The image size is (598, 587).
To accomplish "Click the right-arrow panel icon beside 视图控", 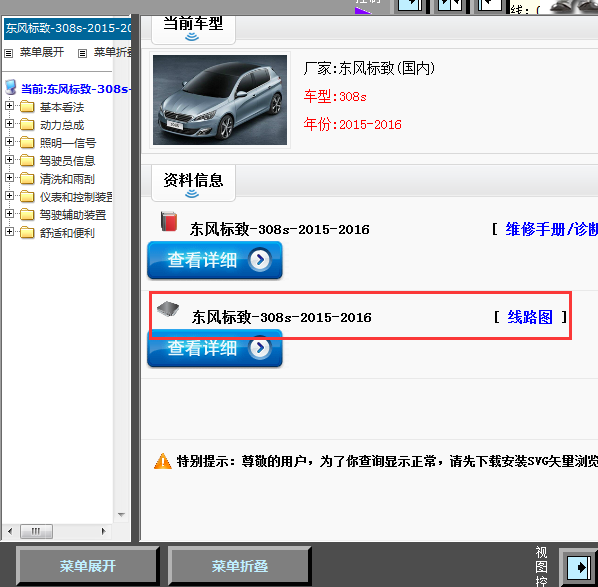I will [x=579, y=568].
